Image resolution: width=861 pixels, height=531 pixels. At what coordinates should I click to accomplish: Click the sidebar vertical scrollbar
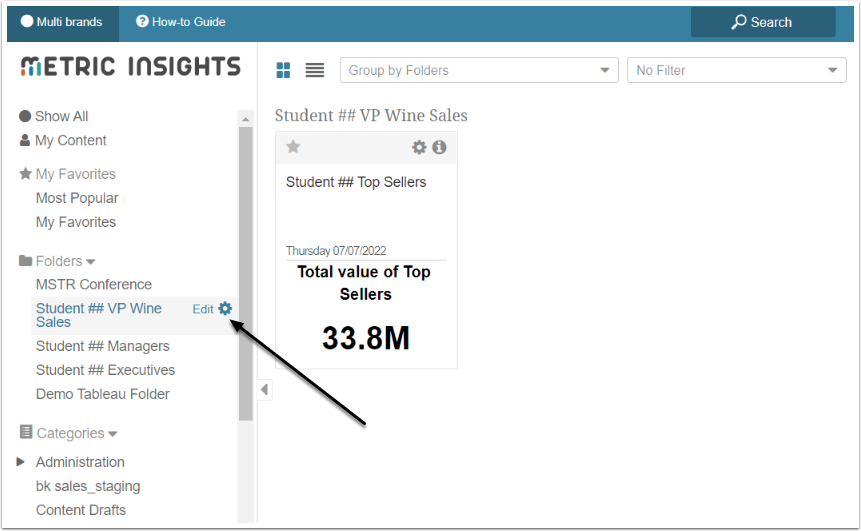pos(245,270)
